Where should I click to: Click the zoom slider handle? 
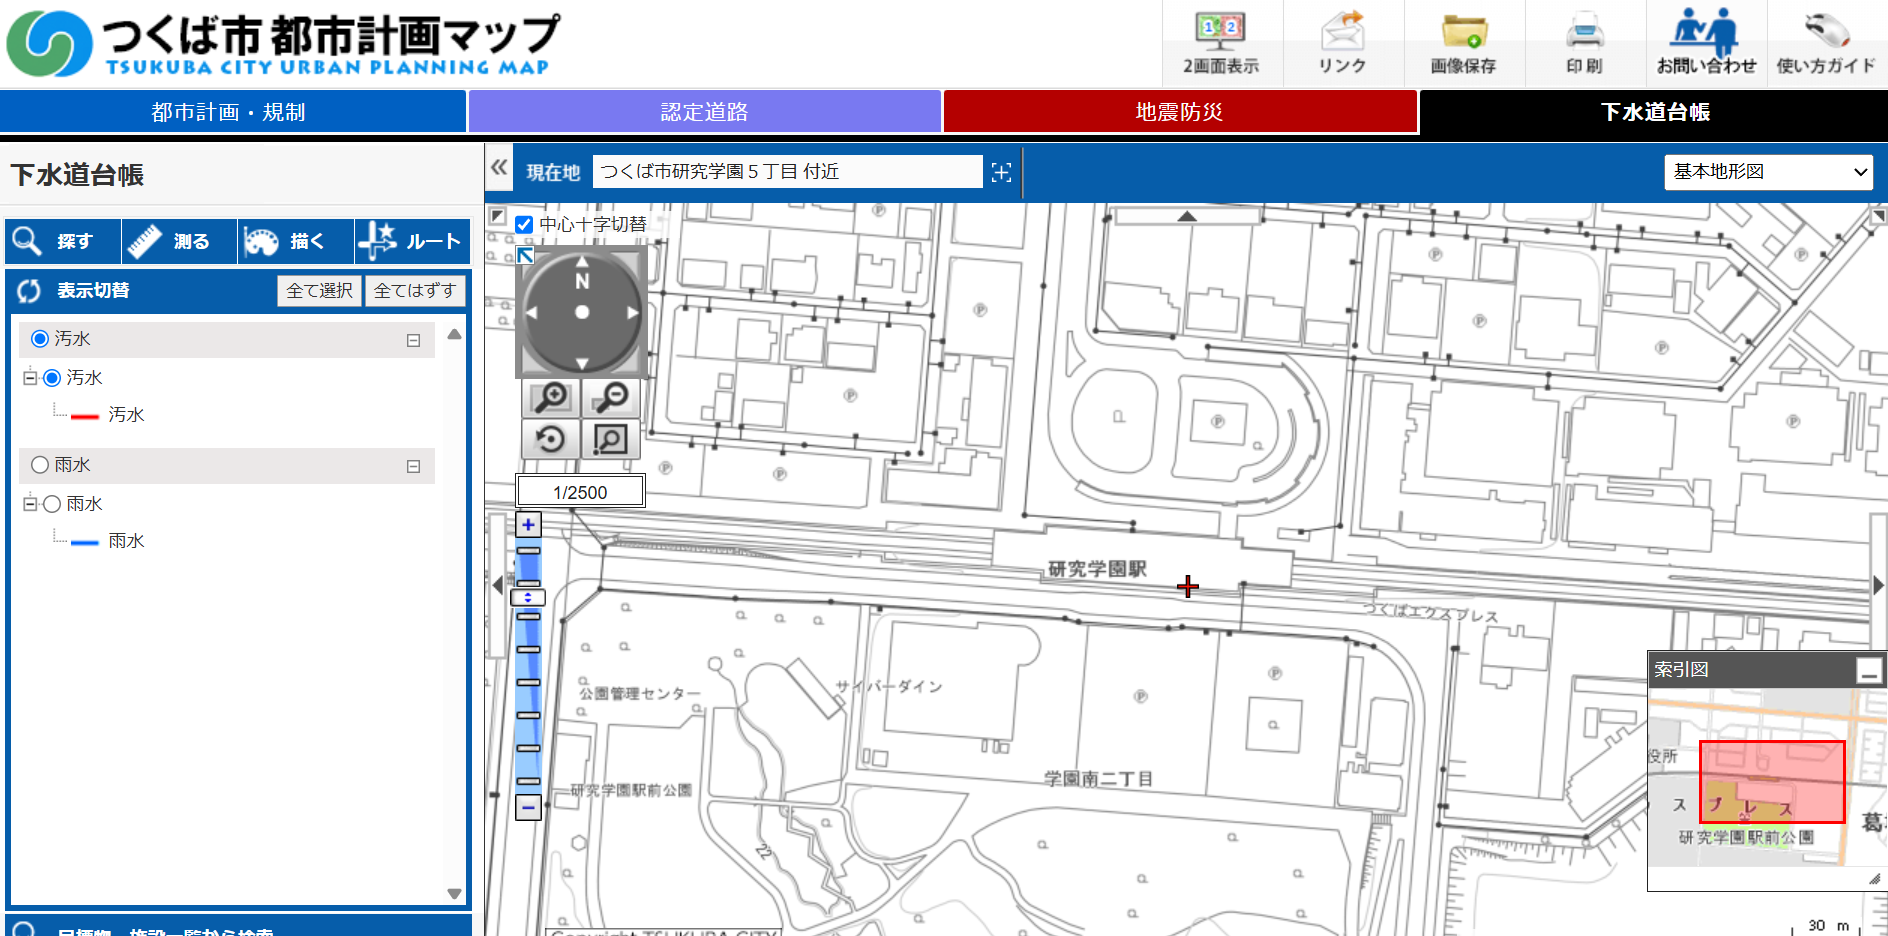pyautogui.click(x=528, y=598)
